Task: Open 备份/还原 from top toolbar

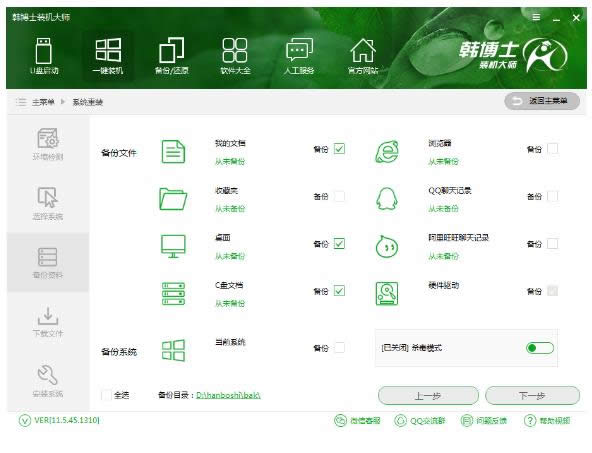Action: point(171,56)
